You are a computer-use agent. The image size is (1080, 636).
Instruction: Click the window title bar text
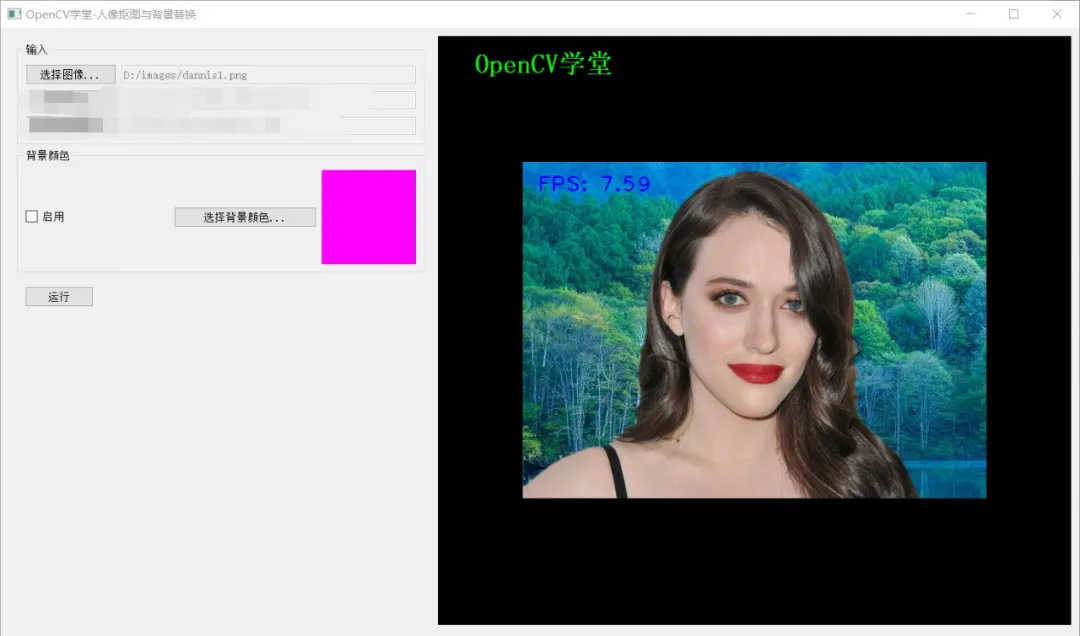[x=110, y=14]
